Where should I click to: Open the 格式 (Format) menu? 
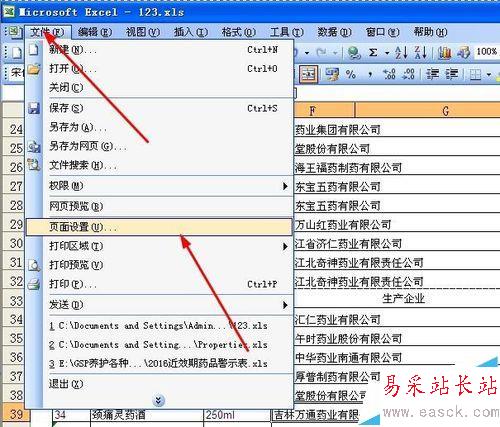(239, 32)
